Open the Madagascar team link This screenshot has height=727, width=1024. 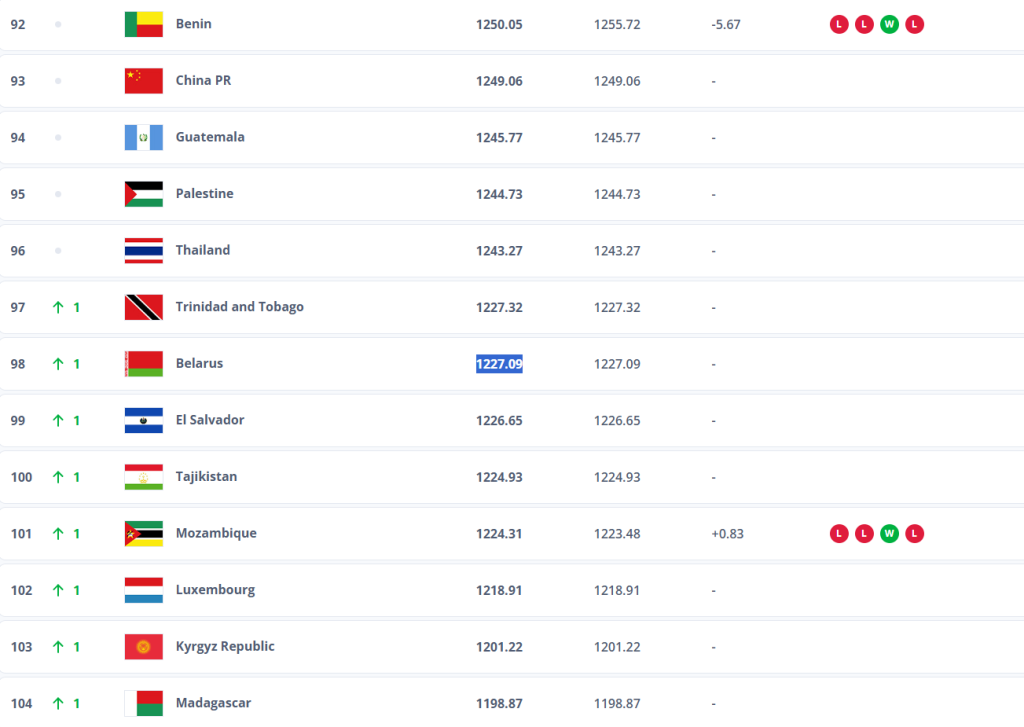[x=213, y=703]
